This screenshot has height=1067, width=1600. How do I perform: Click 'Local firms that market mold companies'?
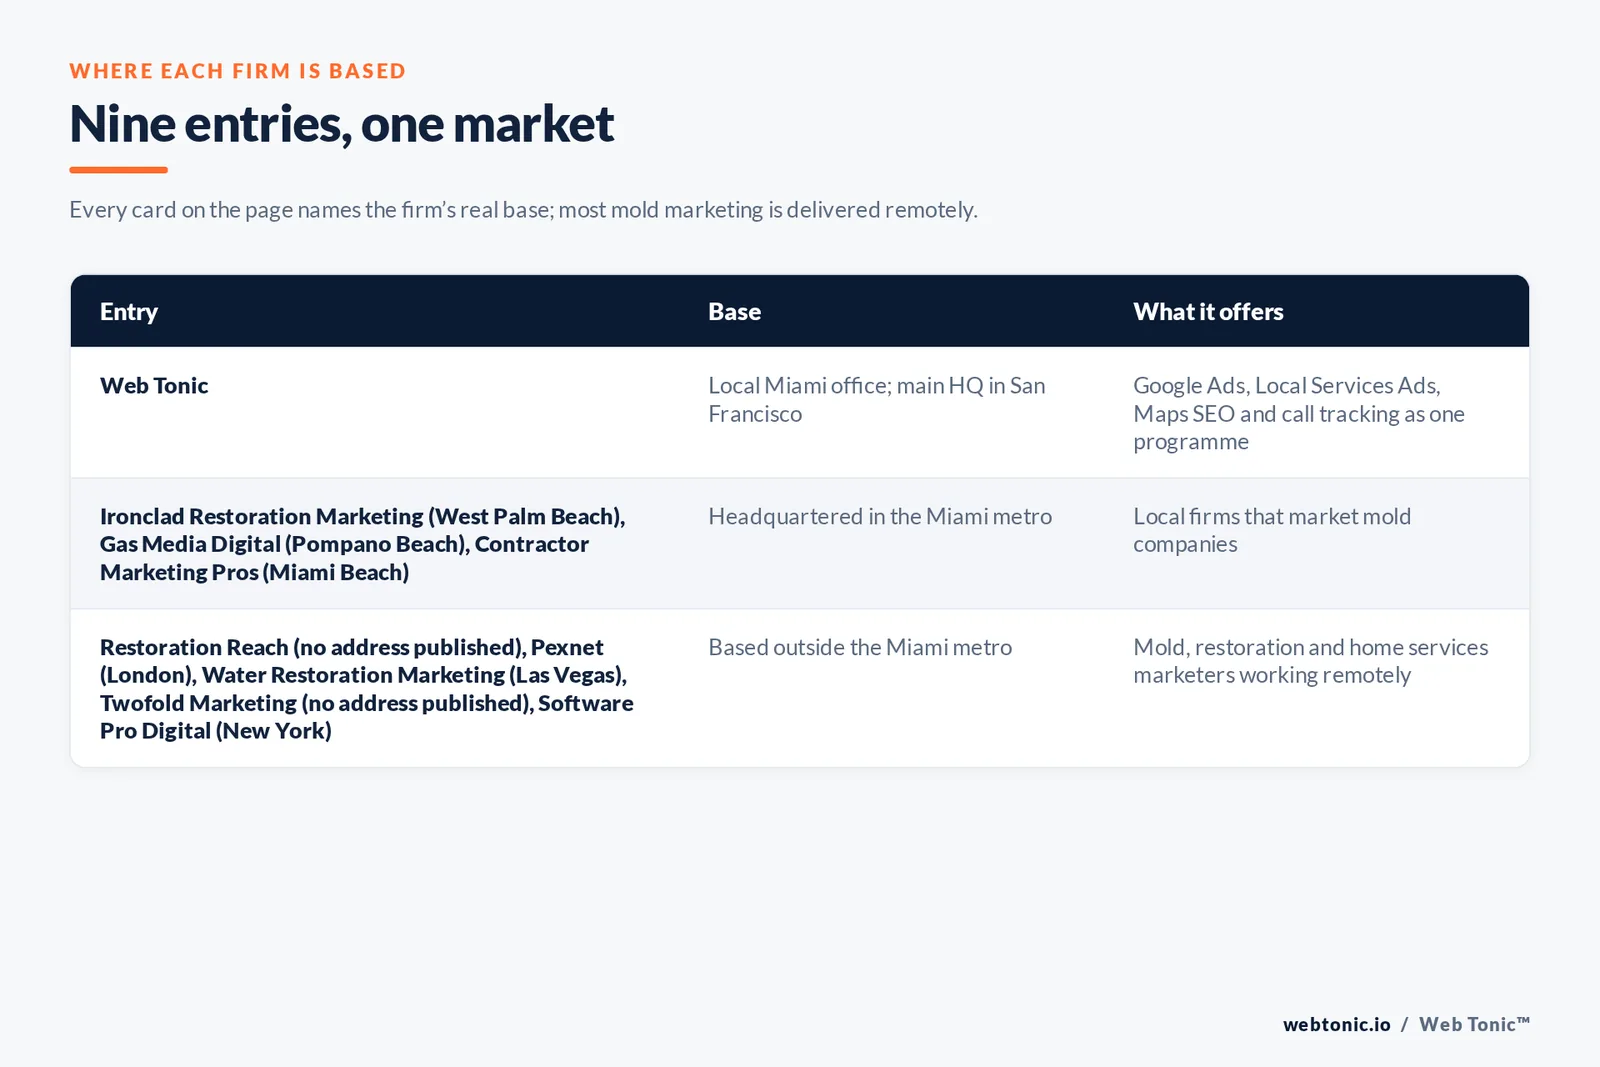click(1272, 530)
